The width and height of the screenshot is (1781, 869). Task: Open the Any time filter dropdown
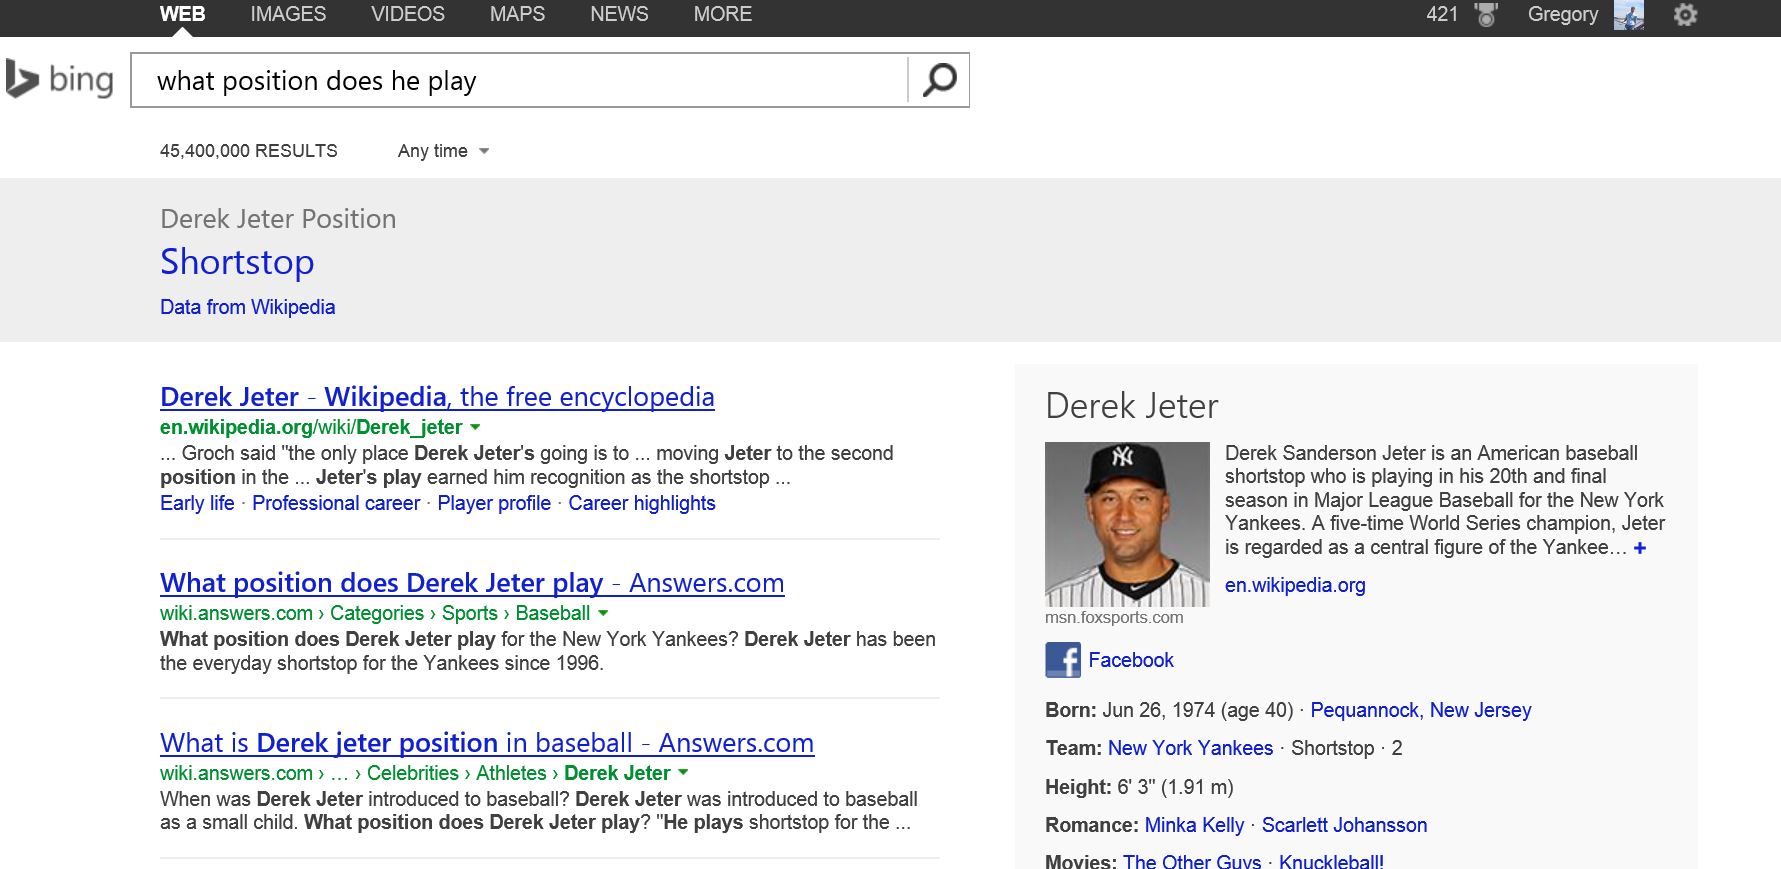pos(443,151)
